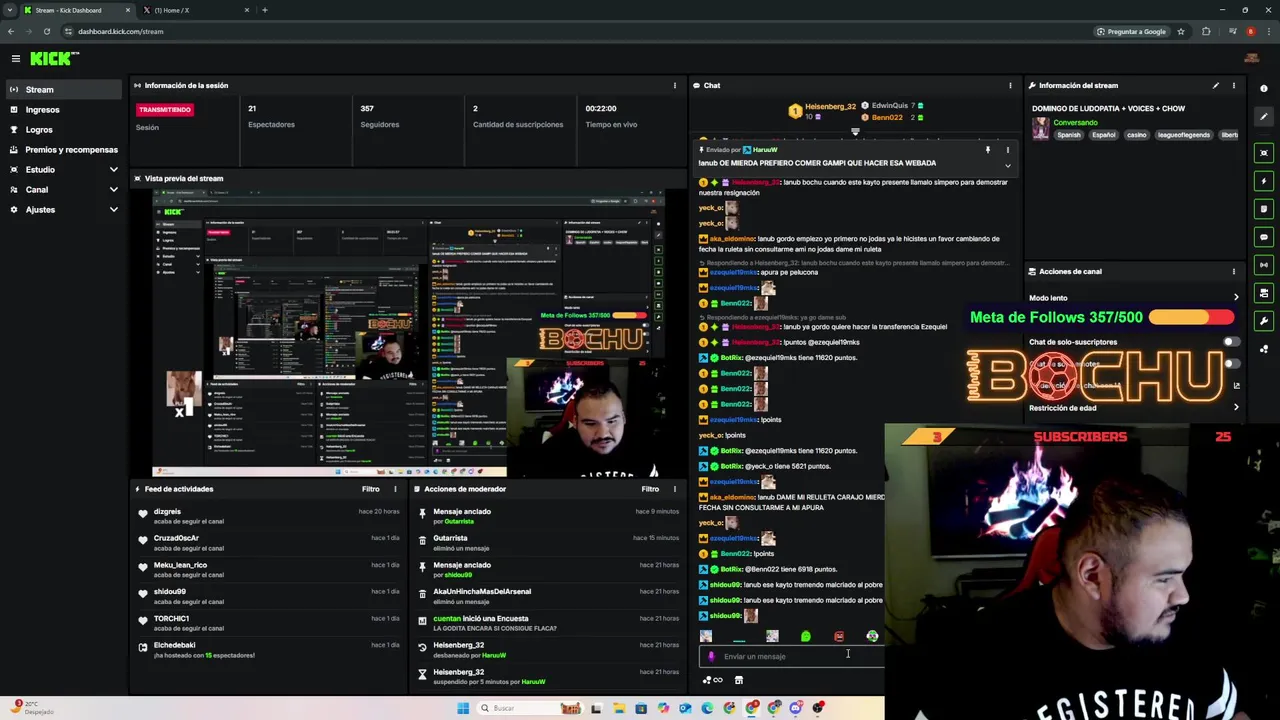The image size is (1280, 720).
Task: Open Restricción de edad settings
Action: pyautogui.click(x=1135, y=408)
